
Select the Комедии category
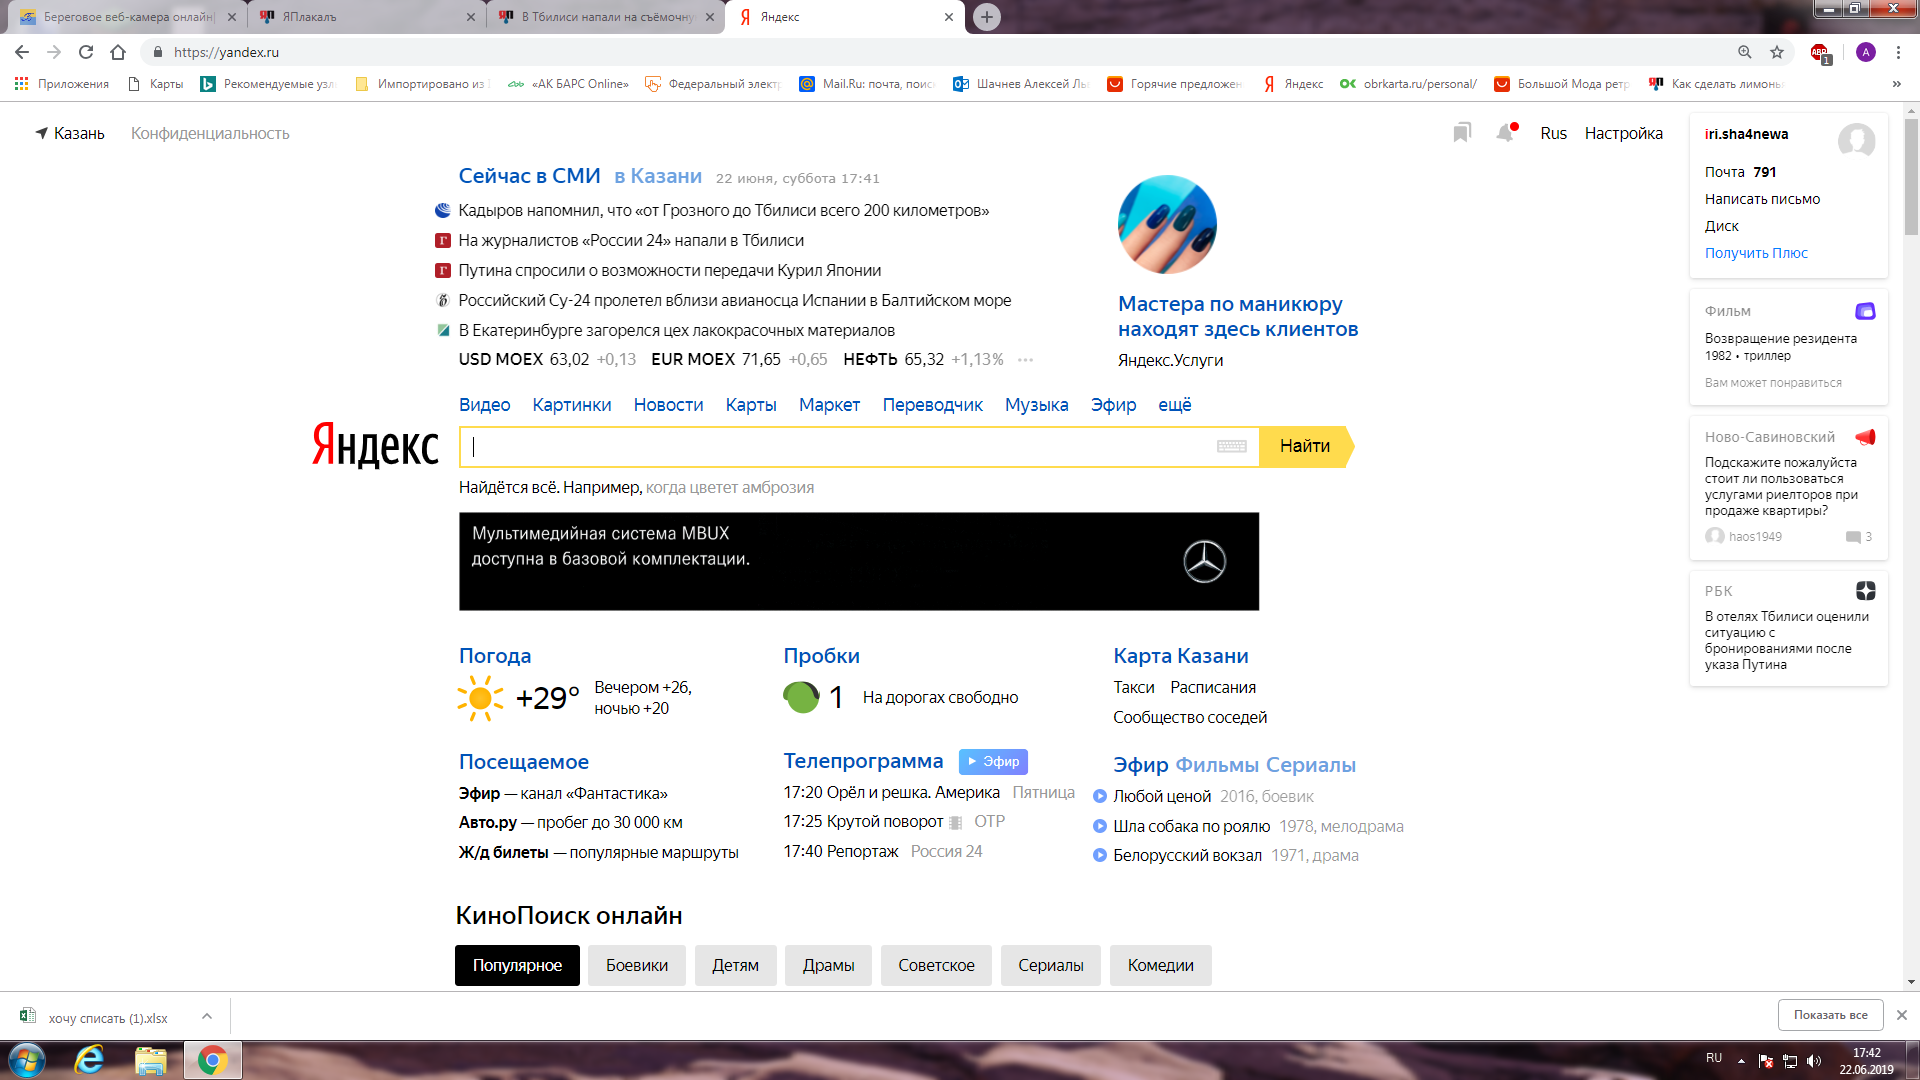pos(1160,965)
